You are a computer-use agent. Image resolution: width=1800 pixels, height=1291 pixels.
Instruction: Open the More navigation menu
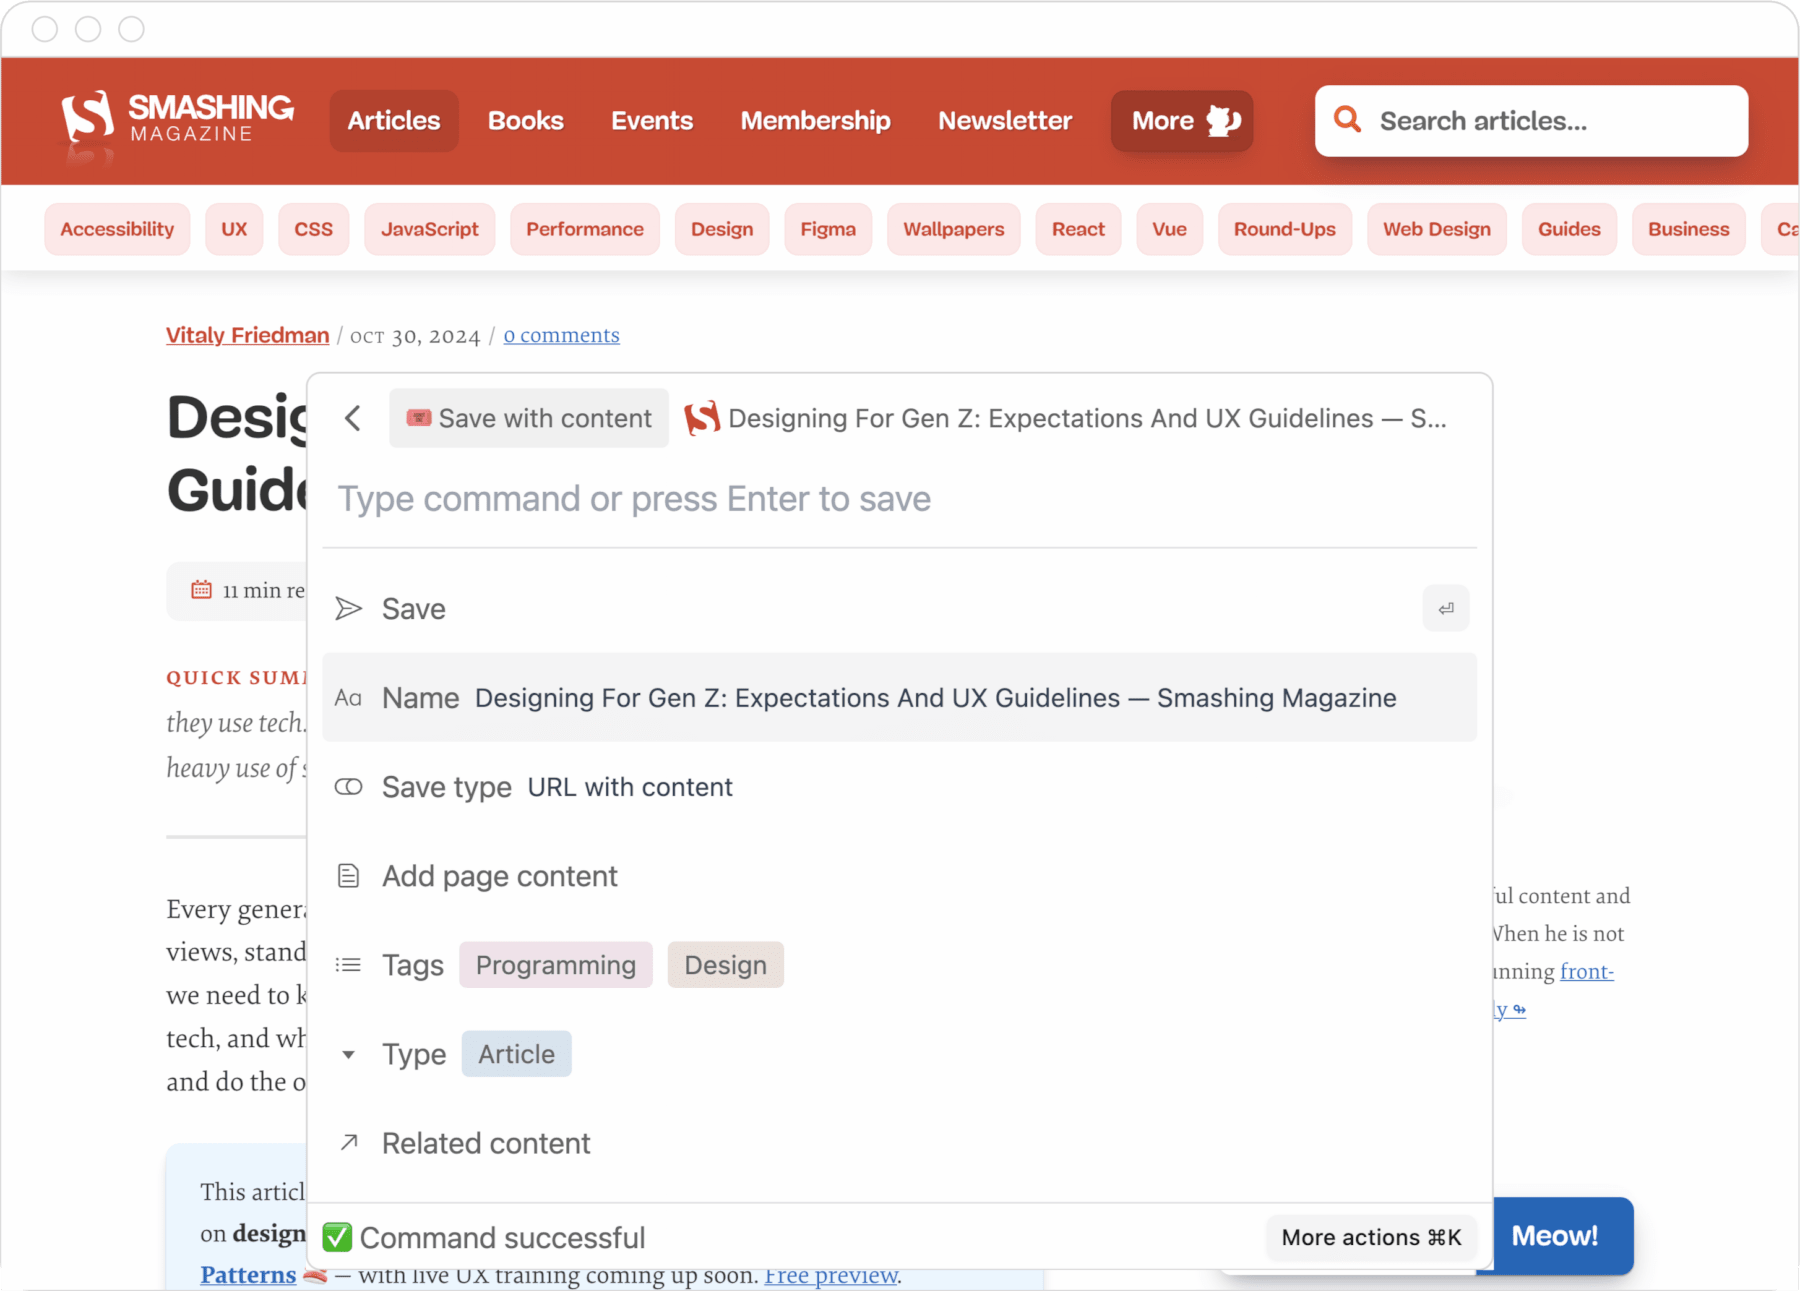pyautogui.click(x=1182, y=121)
